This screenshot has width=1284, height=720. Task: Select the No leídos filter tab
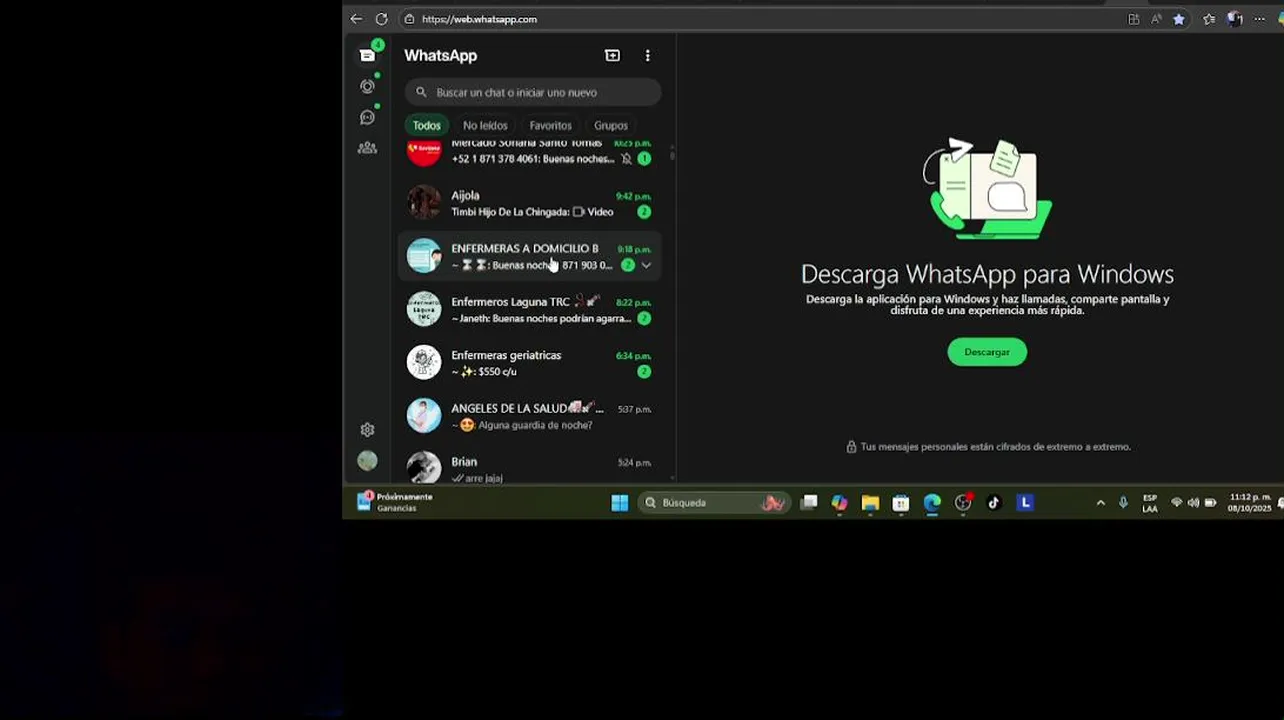pyautogui.click(x=485, y=125)
